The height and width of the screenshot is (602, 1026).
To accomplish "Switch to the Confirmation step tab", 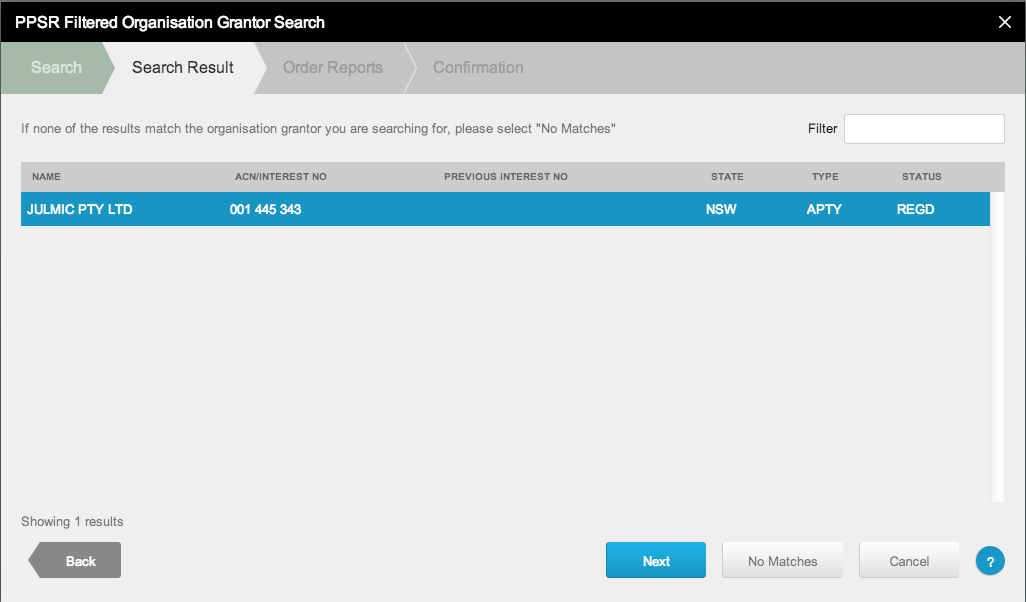I will pos(478,67).
